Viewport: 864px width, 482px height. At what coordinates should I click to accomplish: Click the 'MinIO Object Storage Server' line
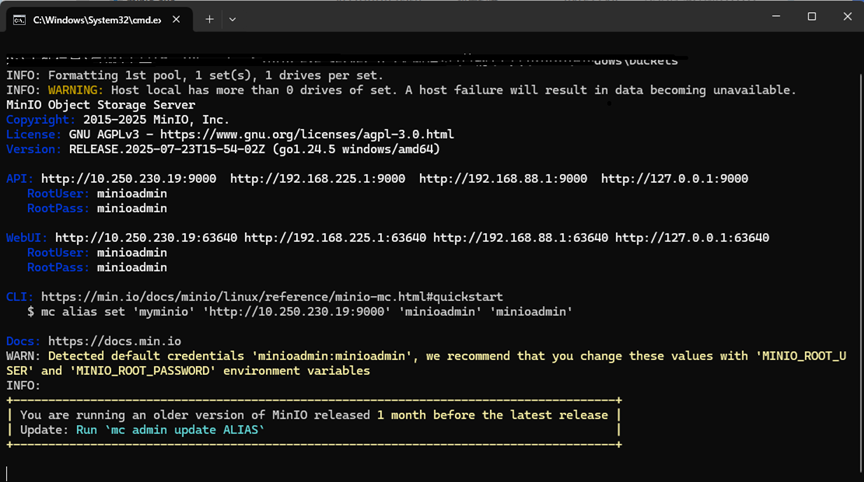[101, 105]
